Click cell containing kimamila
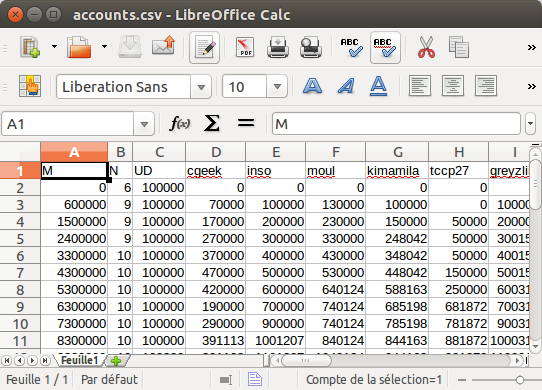The image size is (542, 390). tap(397, 170)
